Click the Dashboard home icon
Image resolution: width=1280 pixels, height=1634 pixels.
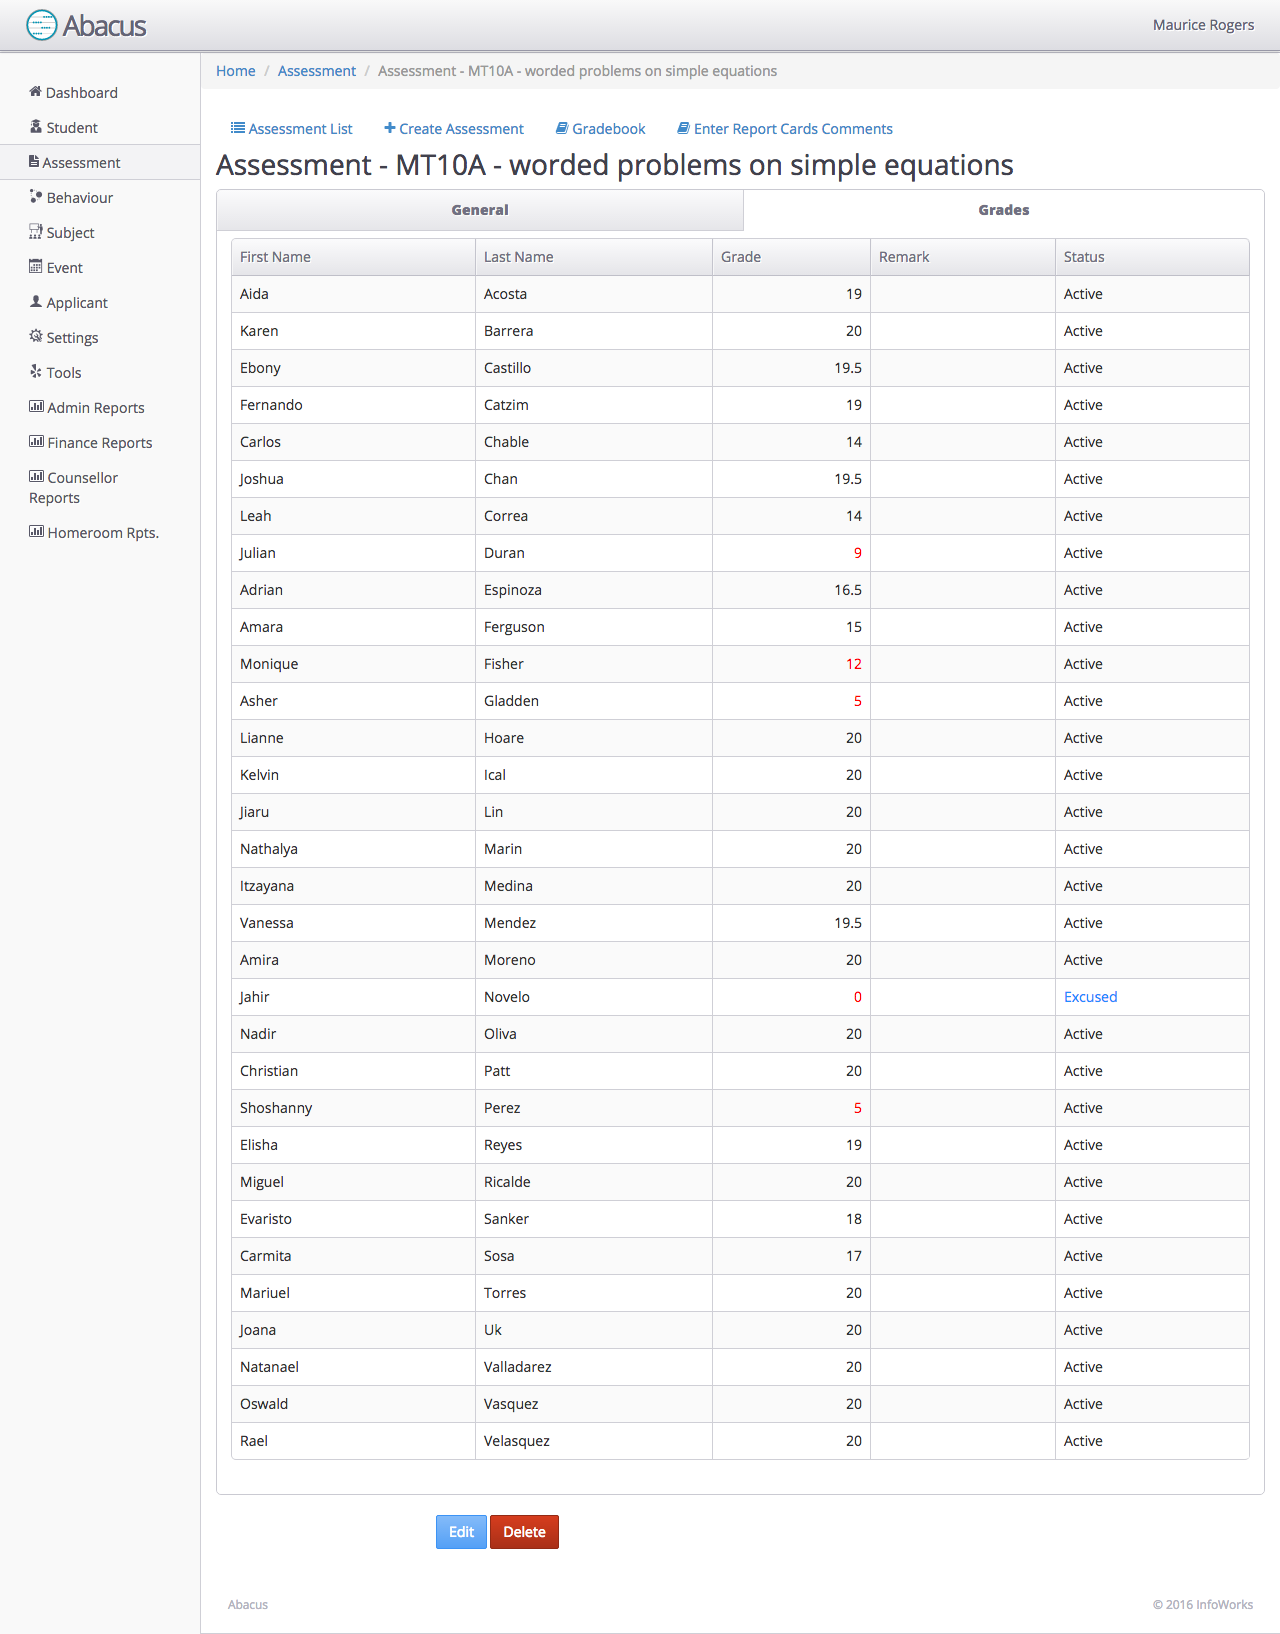pyautogui.click(x=35, y=92)
